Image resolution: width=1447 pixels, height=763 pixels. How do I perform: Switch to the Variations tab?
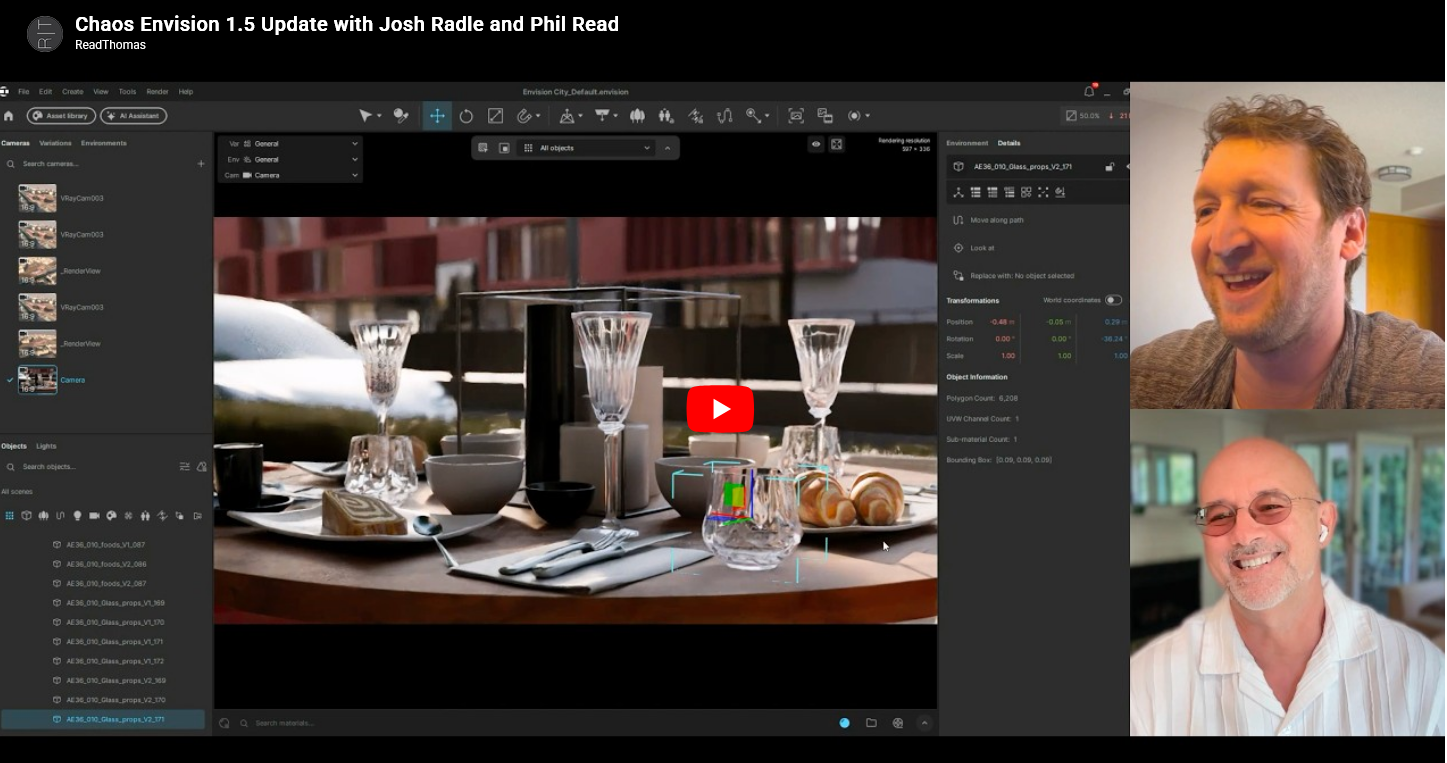coord(55,143)
